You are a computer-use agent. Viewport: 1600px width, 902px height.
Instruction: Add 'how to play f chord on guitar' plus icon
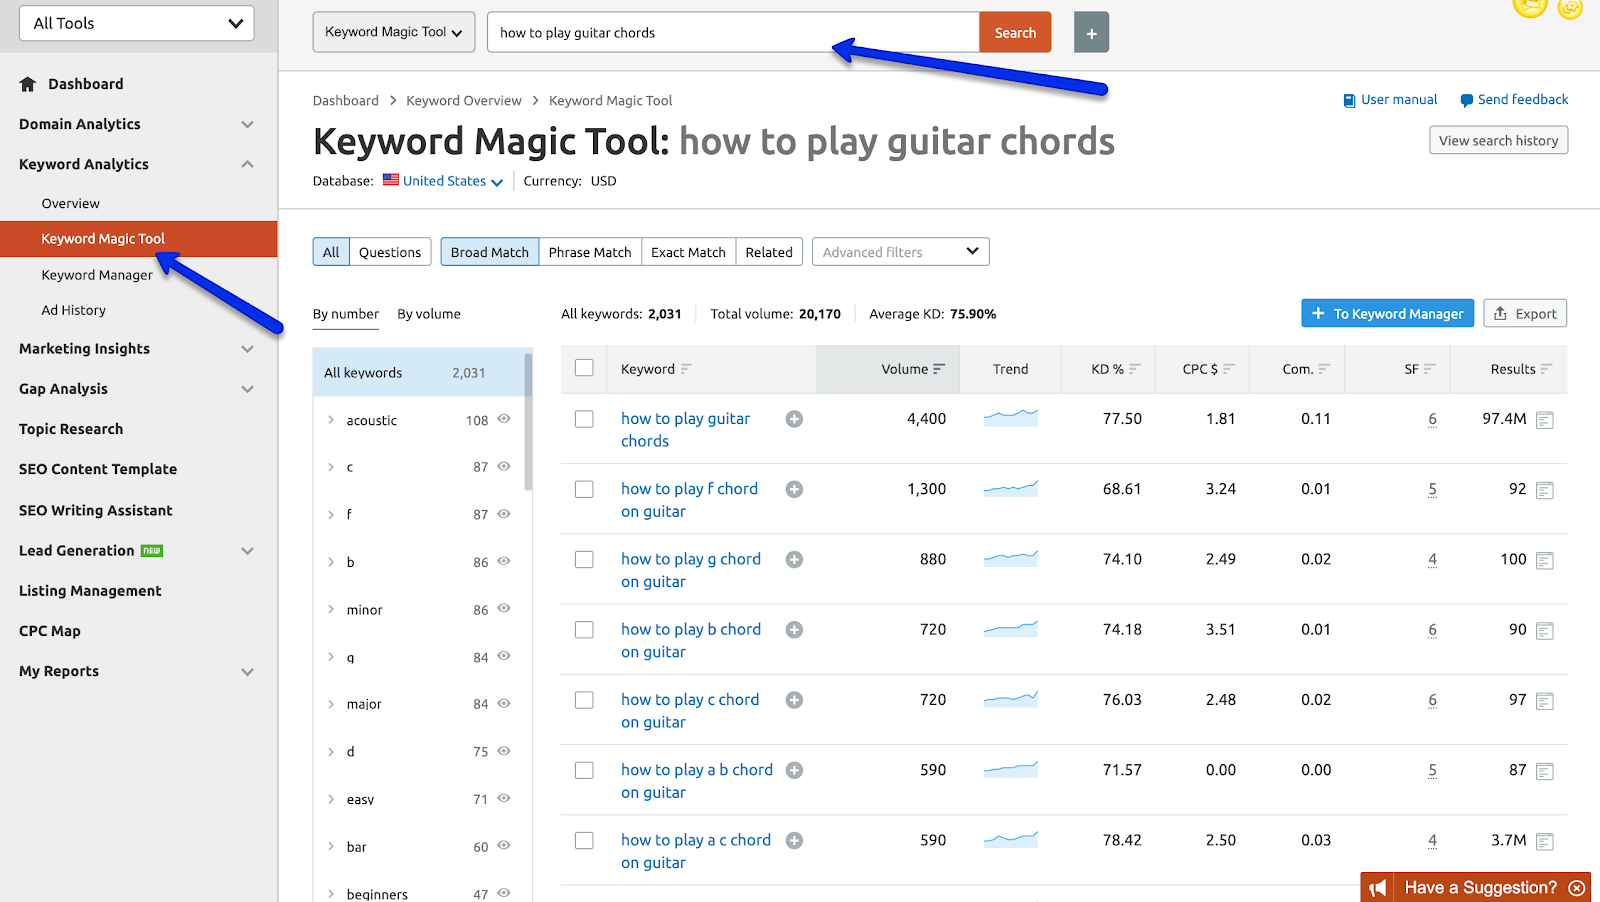click(794, 489)
